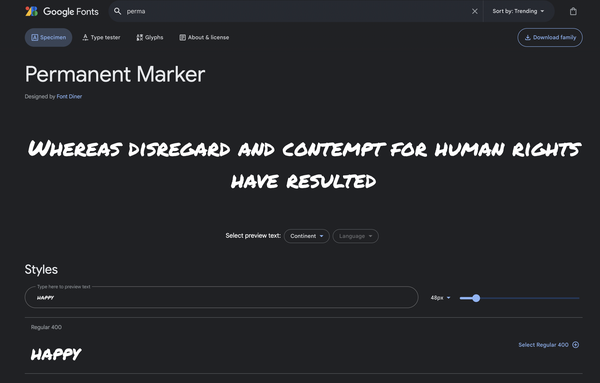This screenshot has width=600, height=383.
Task: Click the Google Fonts logo
Action: 62,11
